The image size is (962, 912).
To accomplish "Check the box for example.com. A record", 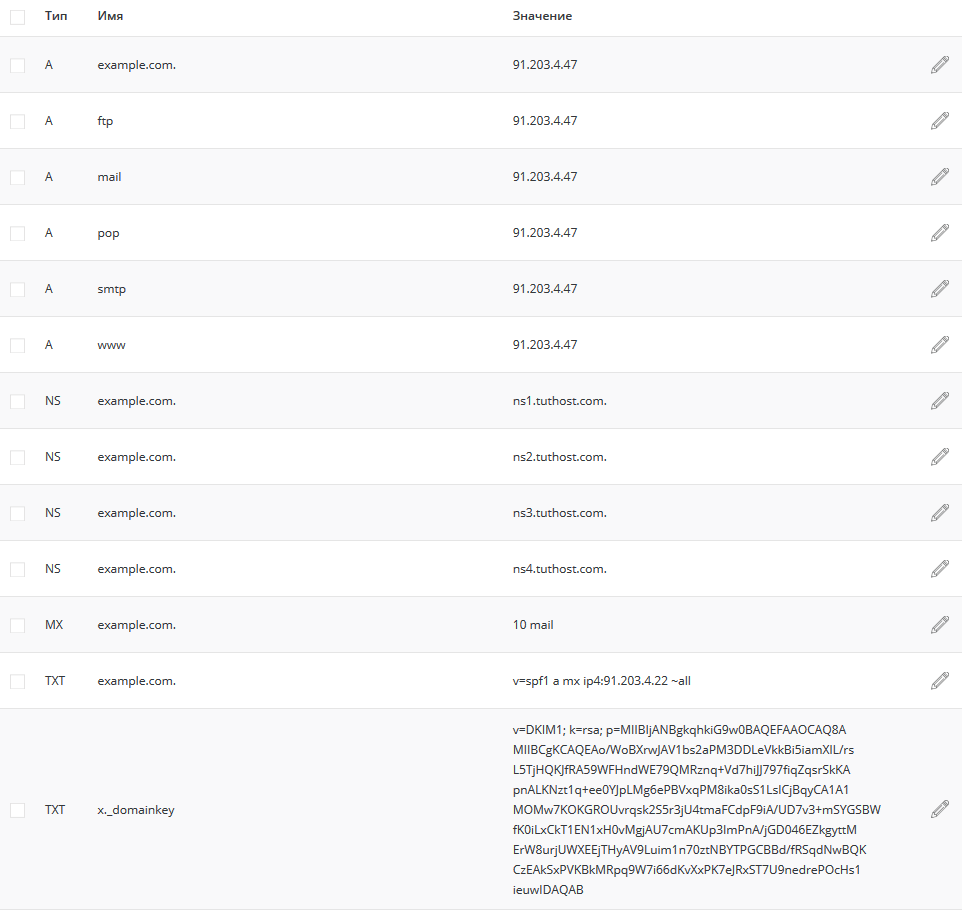I will tap(18, 66).
